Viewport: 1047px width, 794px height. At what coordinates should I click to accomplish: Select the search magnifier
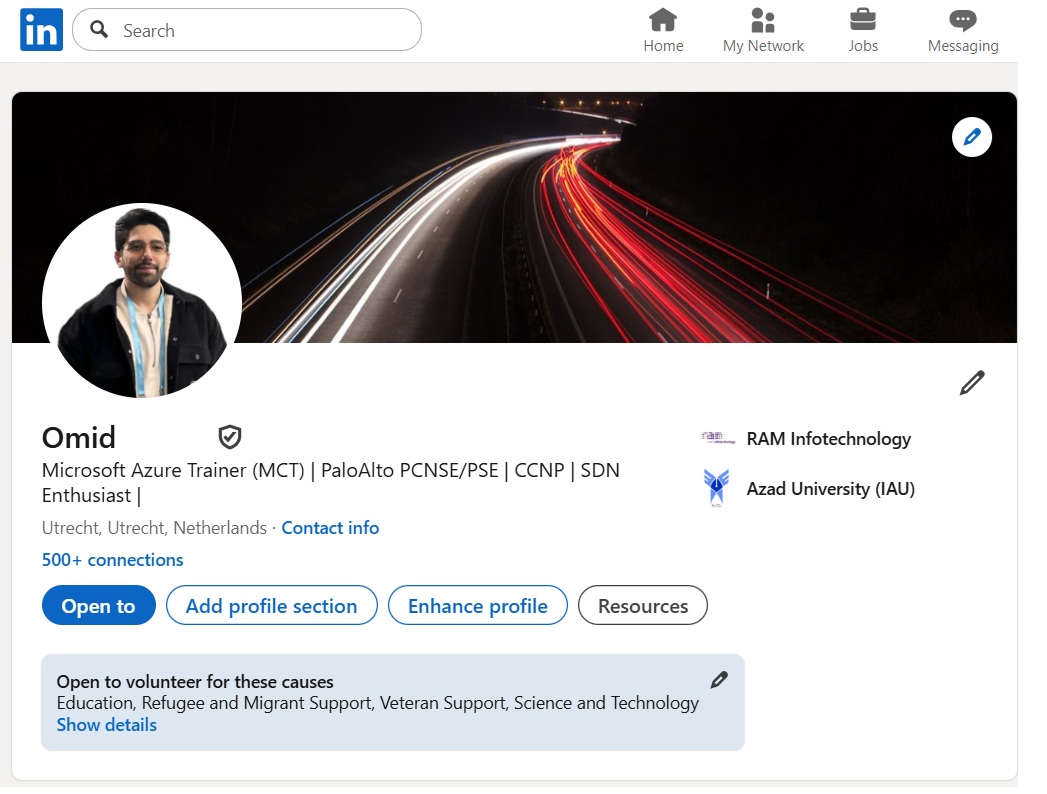[x=98, y=30]
